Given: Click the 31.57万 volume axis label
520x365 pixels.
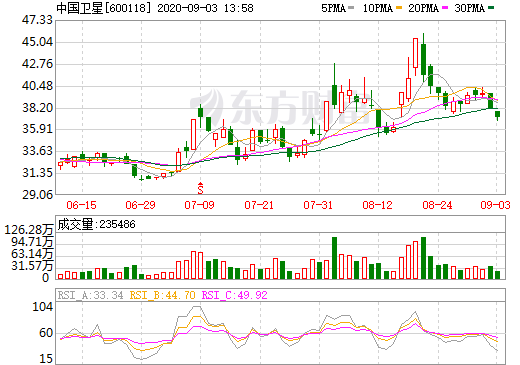Looking at the screenshot, I should (x=32, y=266).
